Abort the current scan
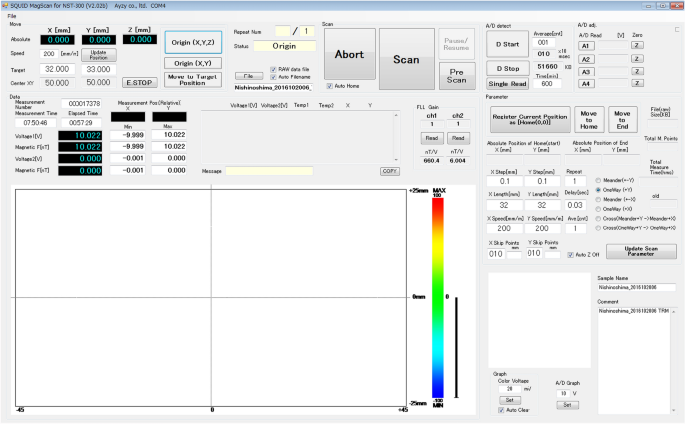This screenshot has height=424, width=685. pos(349,54)
